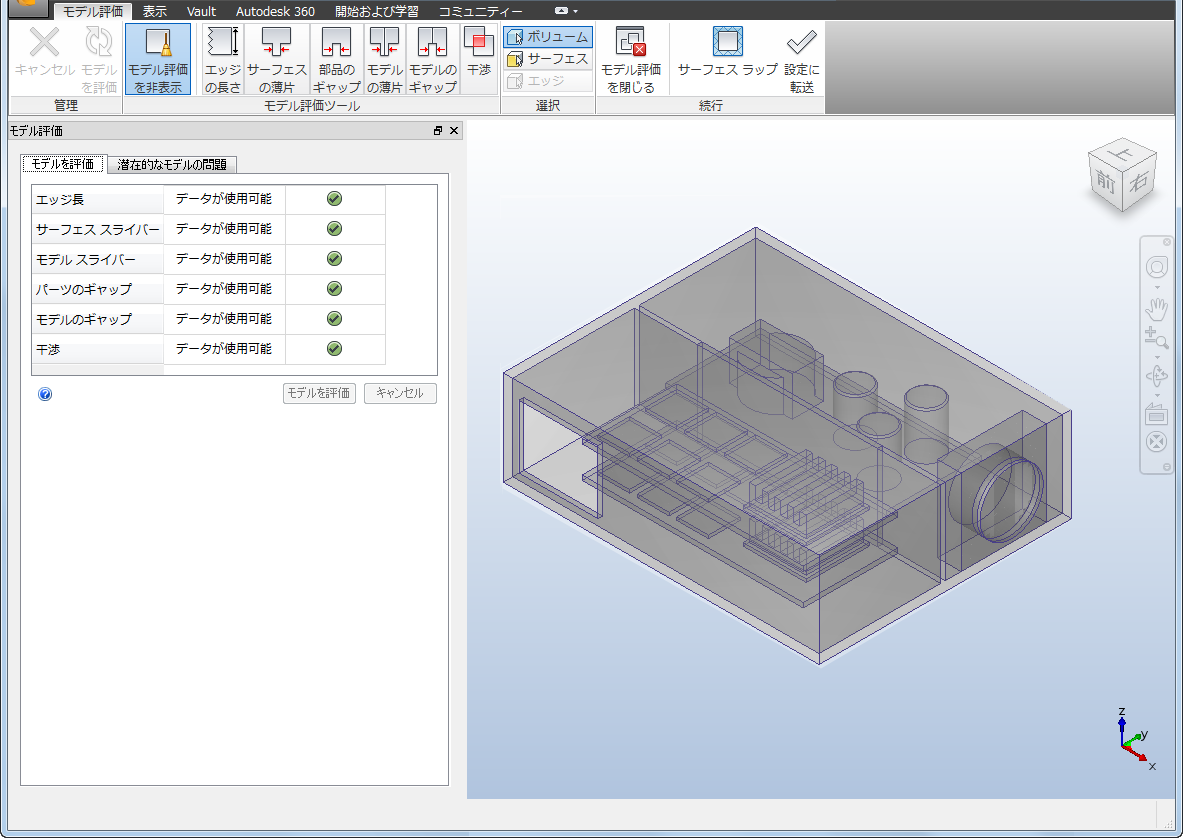Expand the steering wheel options arrow
Image resolution: width=1183 pixels, height=838 pixels.
pos(1157,288)
